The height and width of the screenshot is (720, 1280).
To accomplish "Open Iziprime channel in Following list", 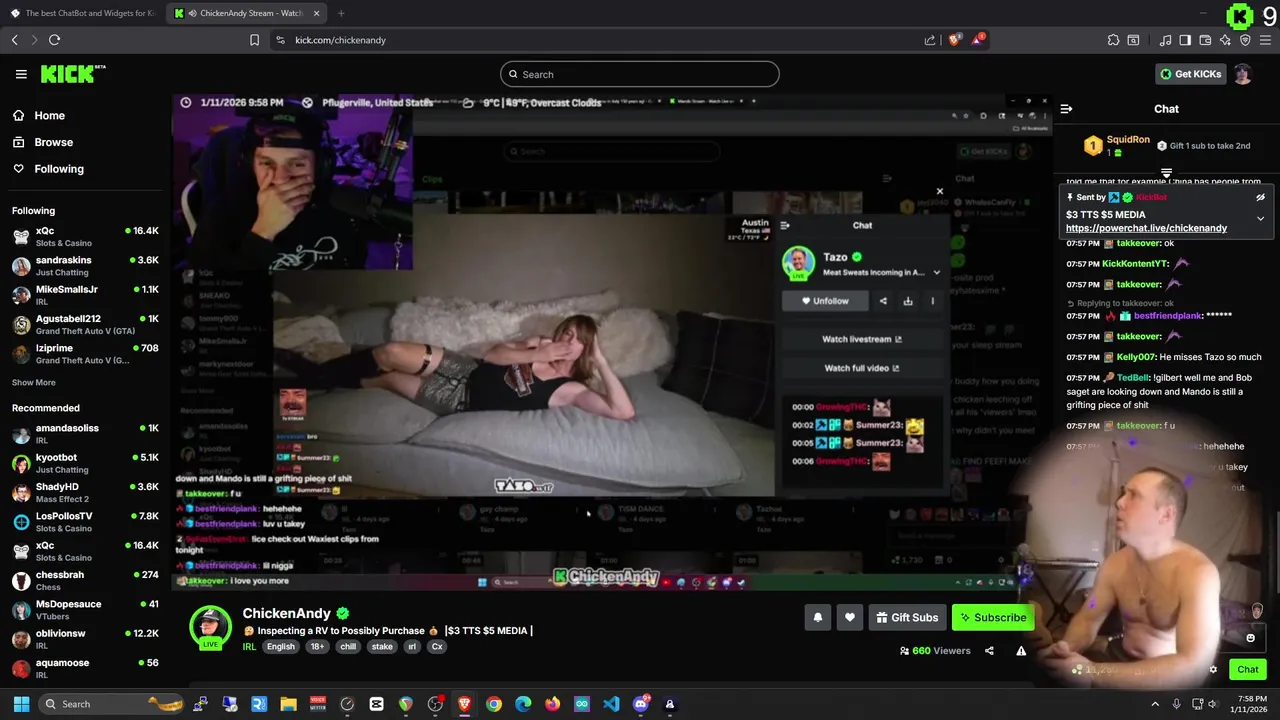I will pyautogui.click(x=85, y=354).
